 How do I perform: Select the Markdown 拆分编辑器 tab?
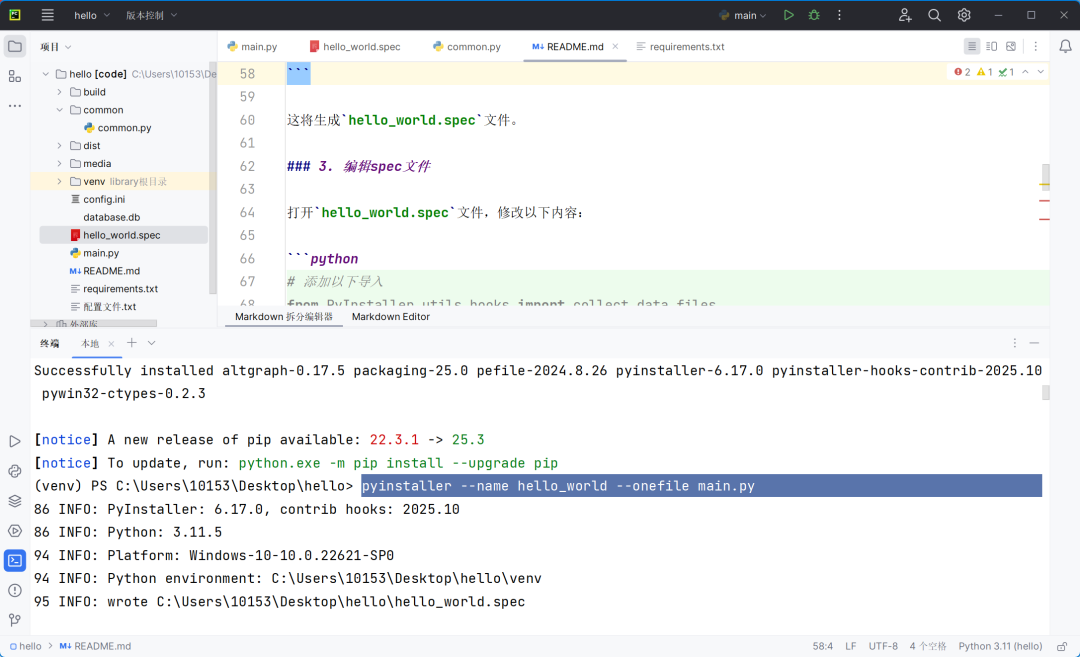[x=284, y=316]
